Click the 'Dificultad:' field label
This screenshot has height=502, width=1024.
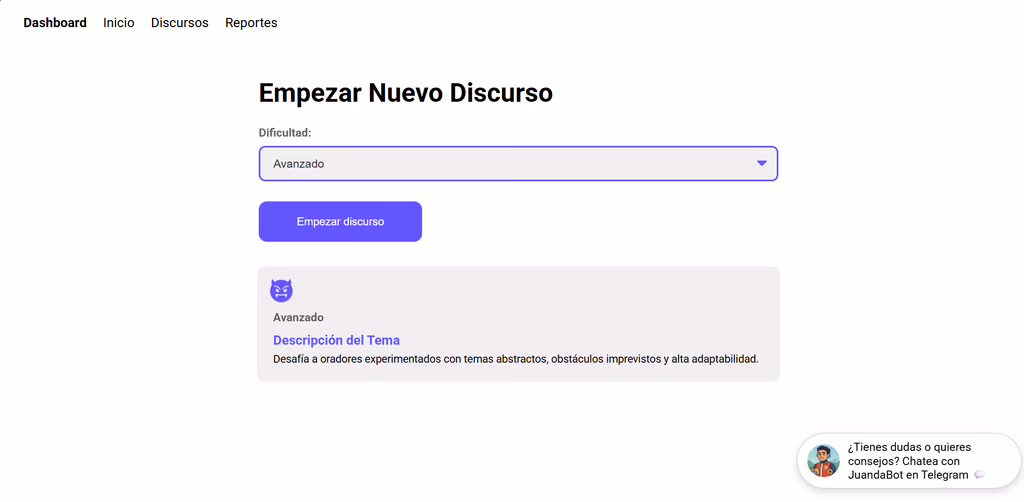(x=285, y=133)
